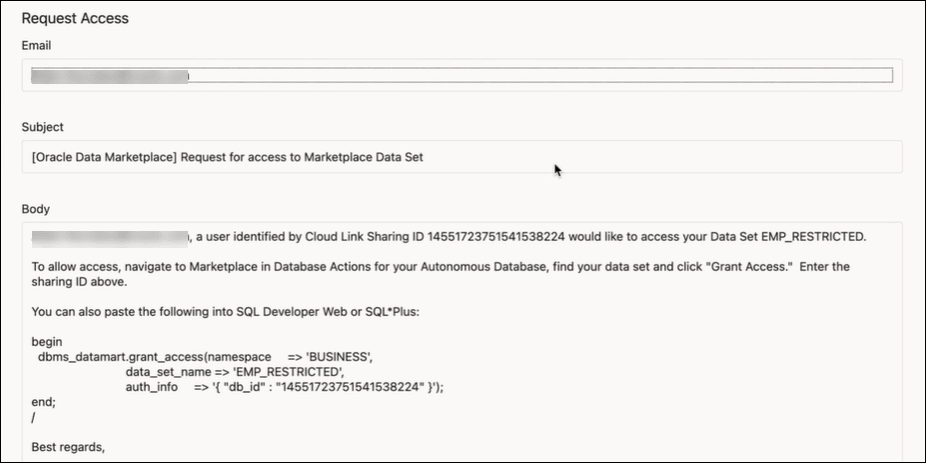Place cursor on the "end;" line

[43, 401]
